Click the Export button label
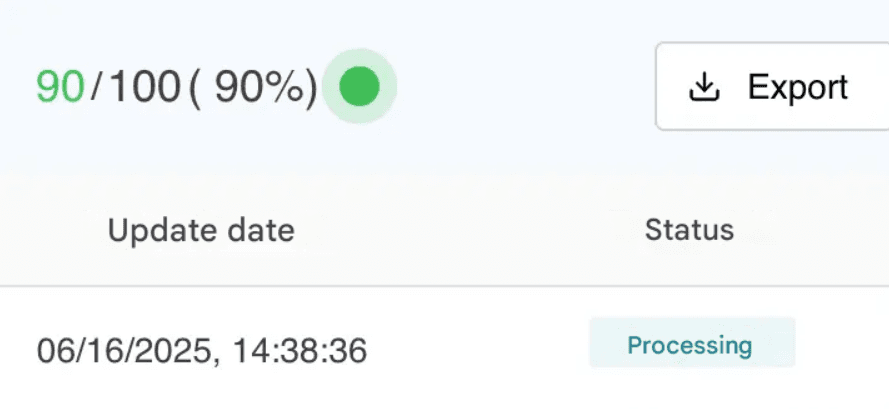The height and width of the screenshot is (409, 889). tap(798, 87)
